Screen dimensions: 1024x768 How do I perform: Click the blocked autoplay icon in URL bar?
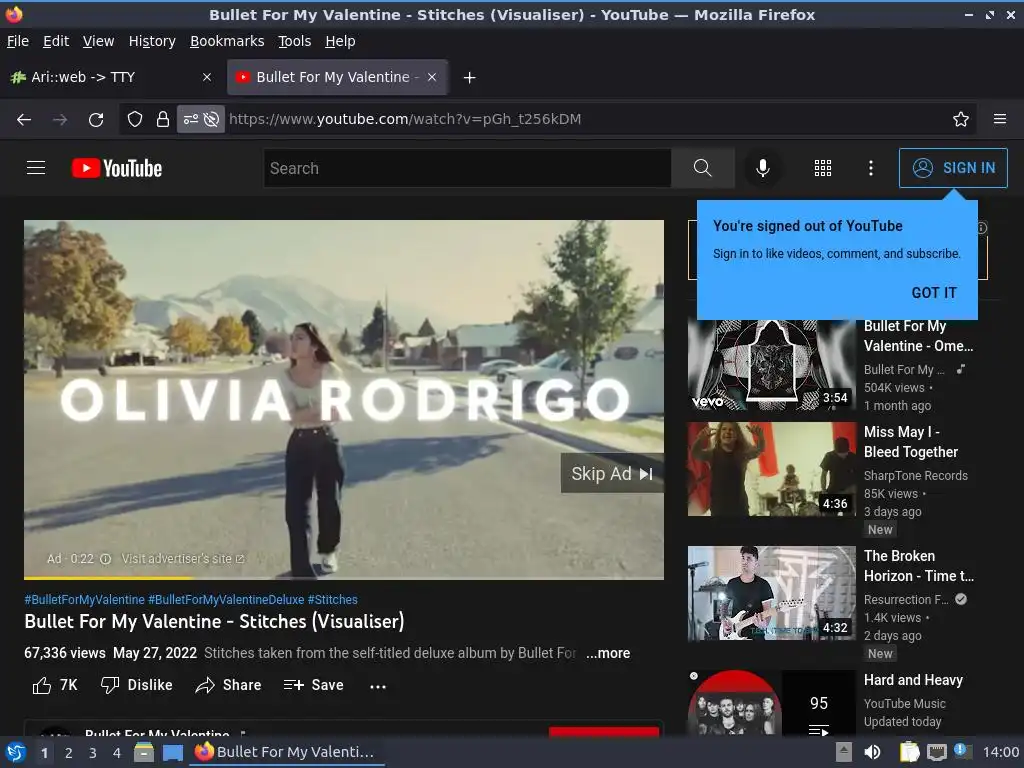pyautogui.click(x=212, y=120)
